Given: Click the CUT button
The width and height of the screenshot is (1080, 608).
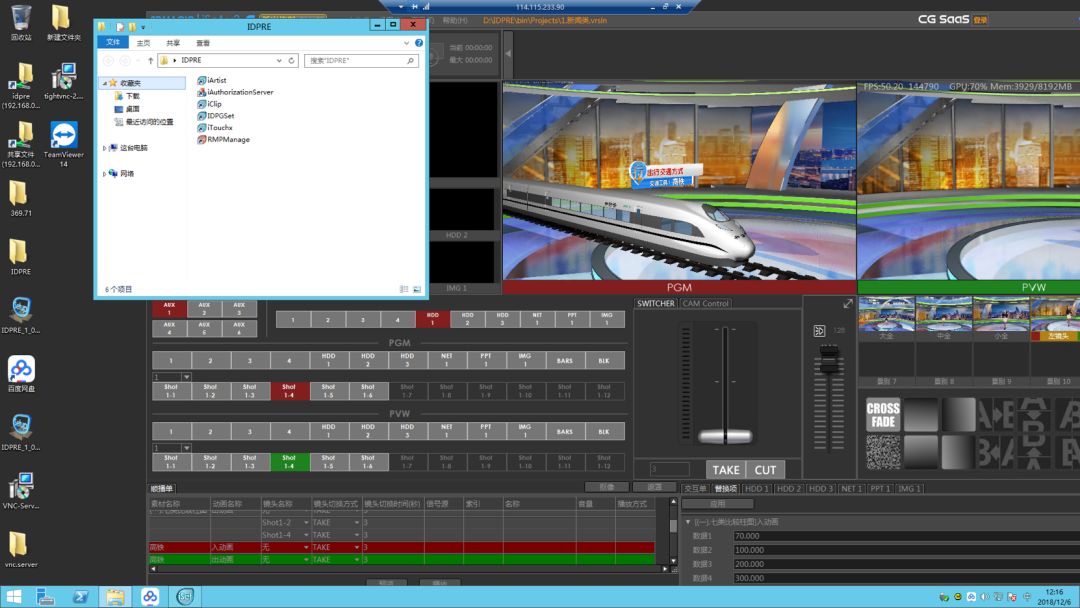Looking at the screenshot, I should [765, 470].
